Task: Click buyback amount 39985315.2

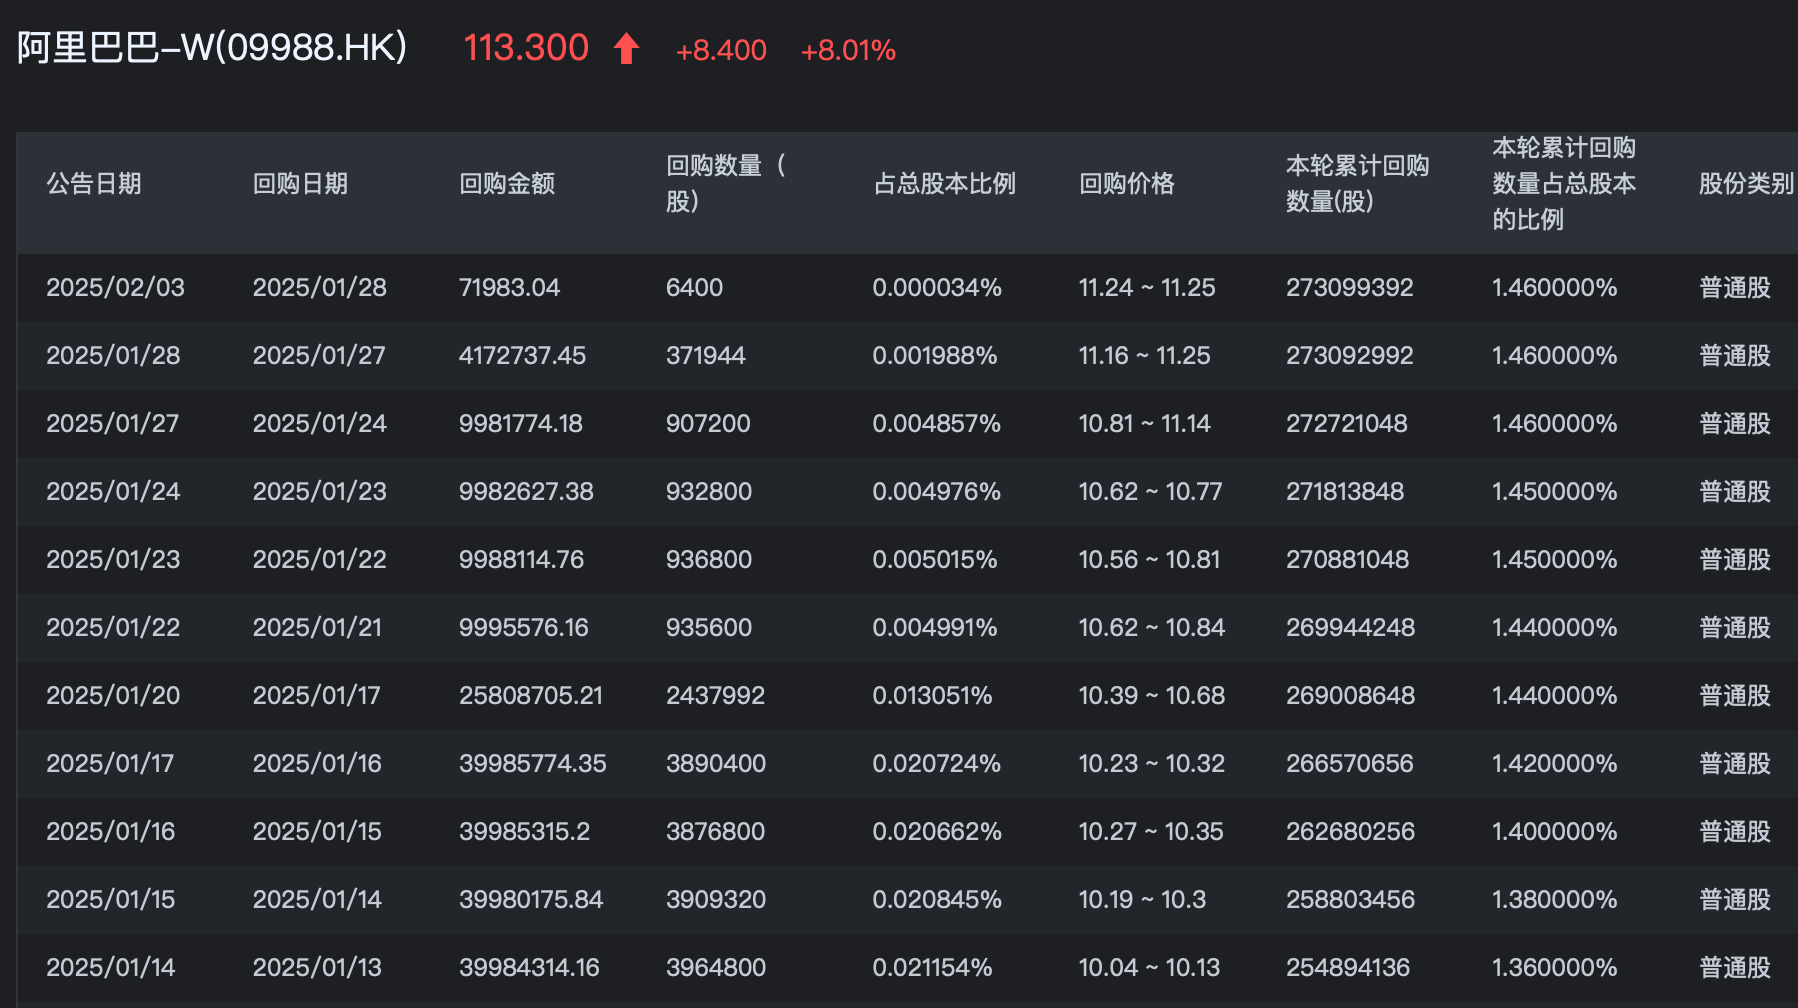Action: coord(524,832)
